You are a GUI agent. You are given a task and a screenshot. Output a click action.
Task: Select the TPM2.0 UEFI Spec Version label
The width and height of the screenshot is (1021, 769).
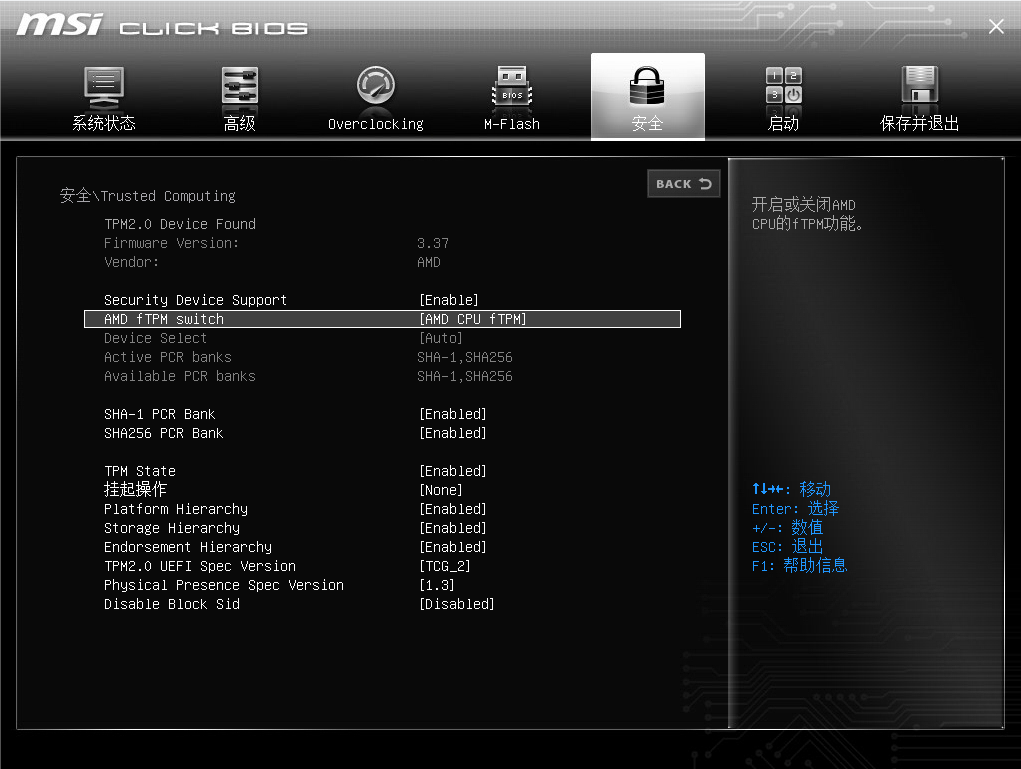pyautogui.click(x=200, y=566)
